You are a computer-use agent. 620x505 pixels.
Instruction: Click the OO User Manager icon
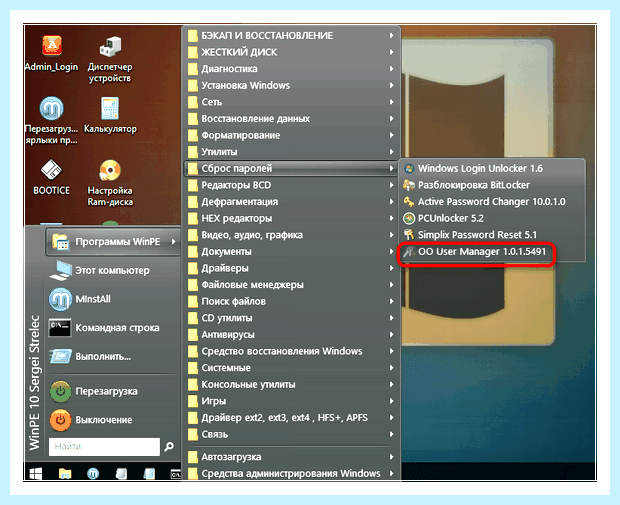click(x=409, y=252)
